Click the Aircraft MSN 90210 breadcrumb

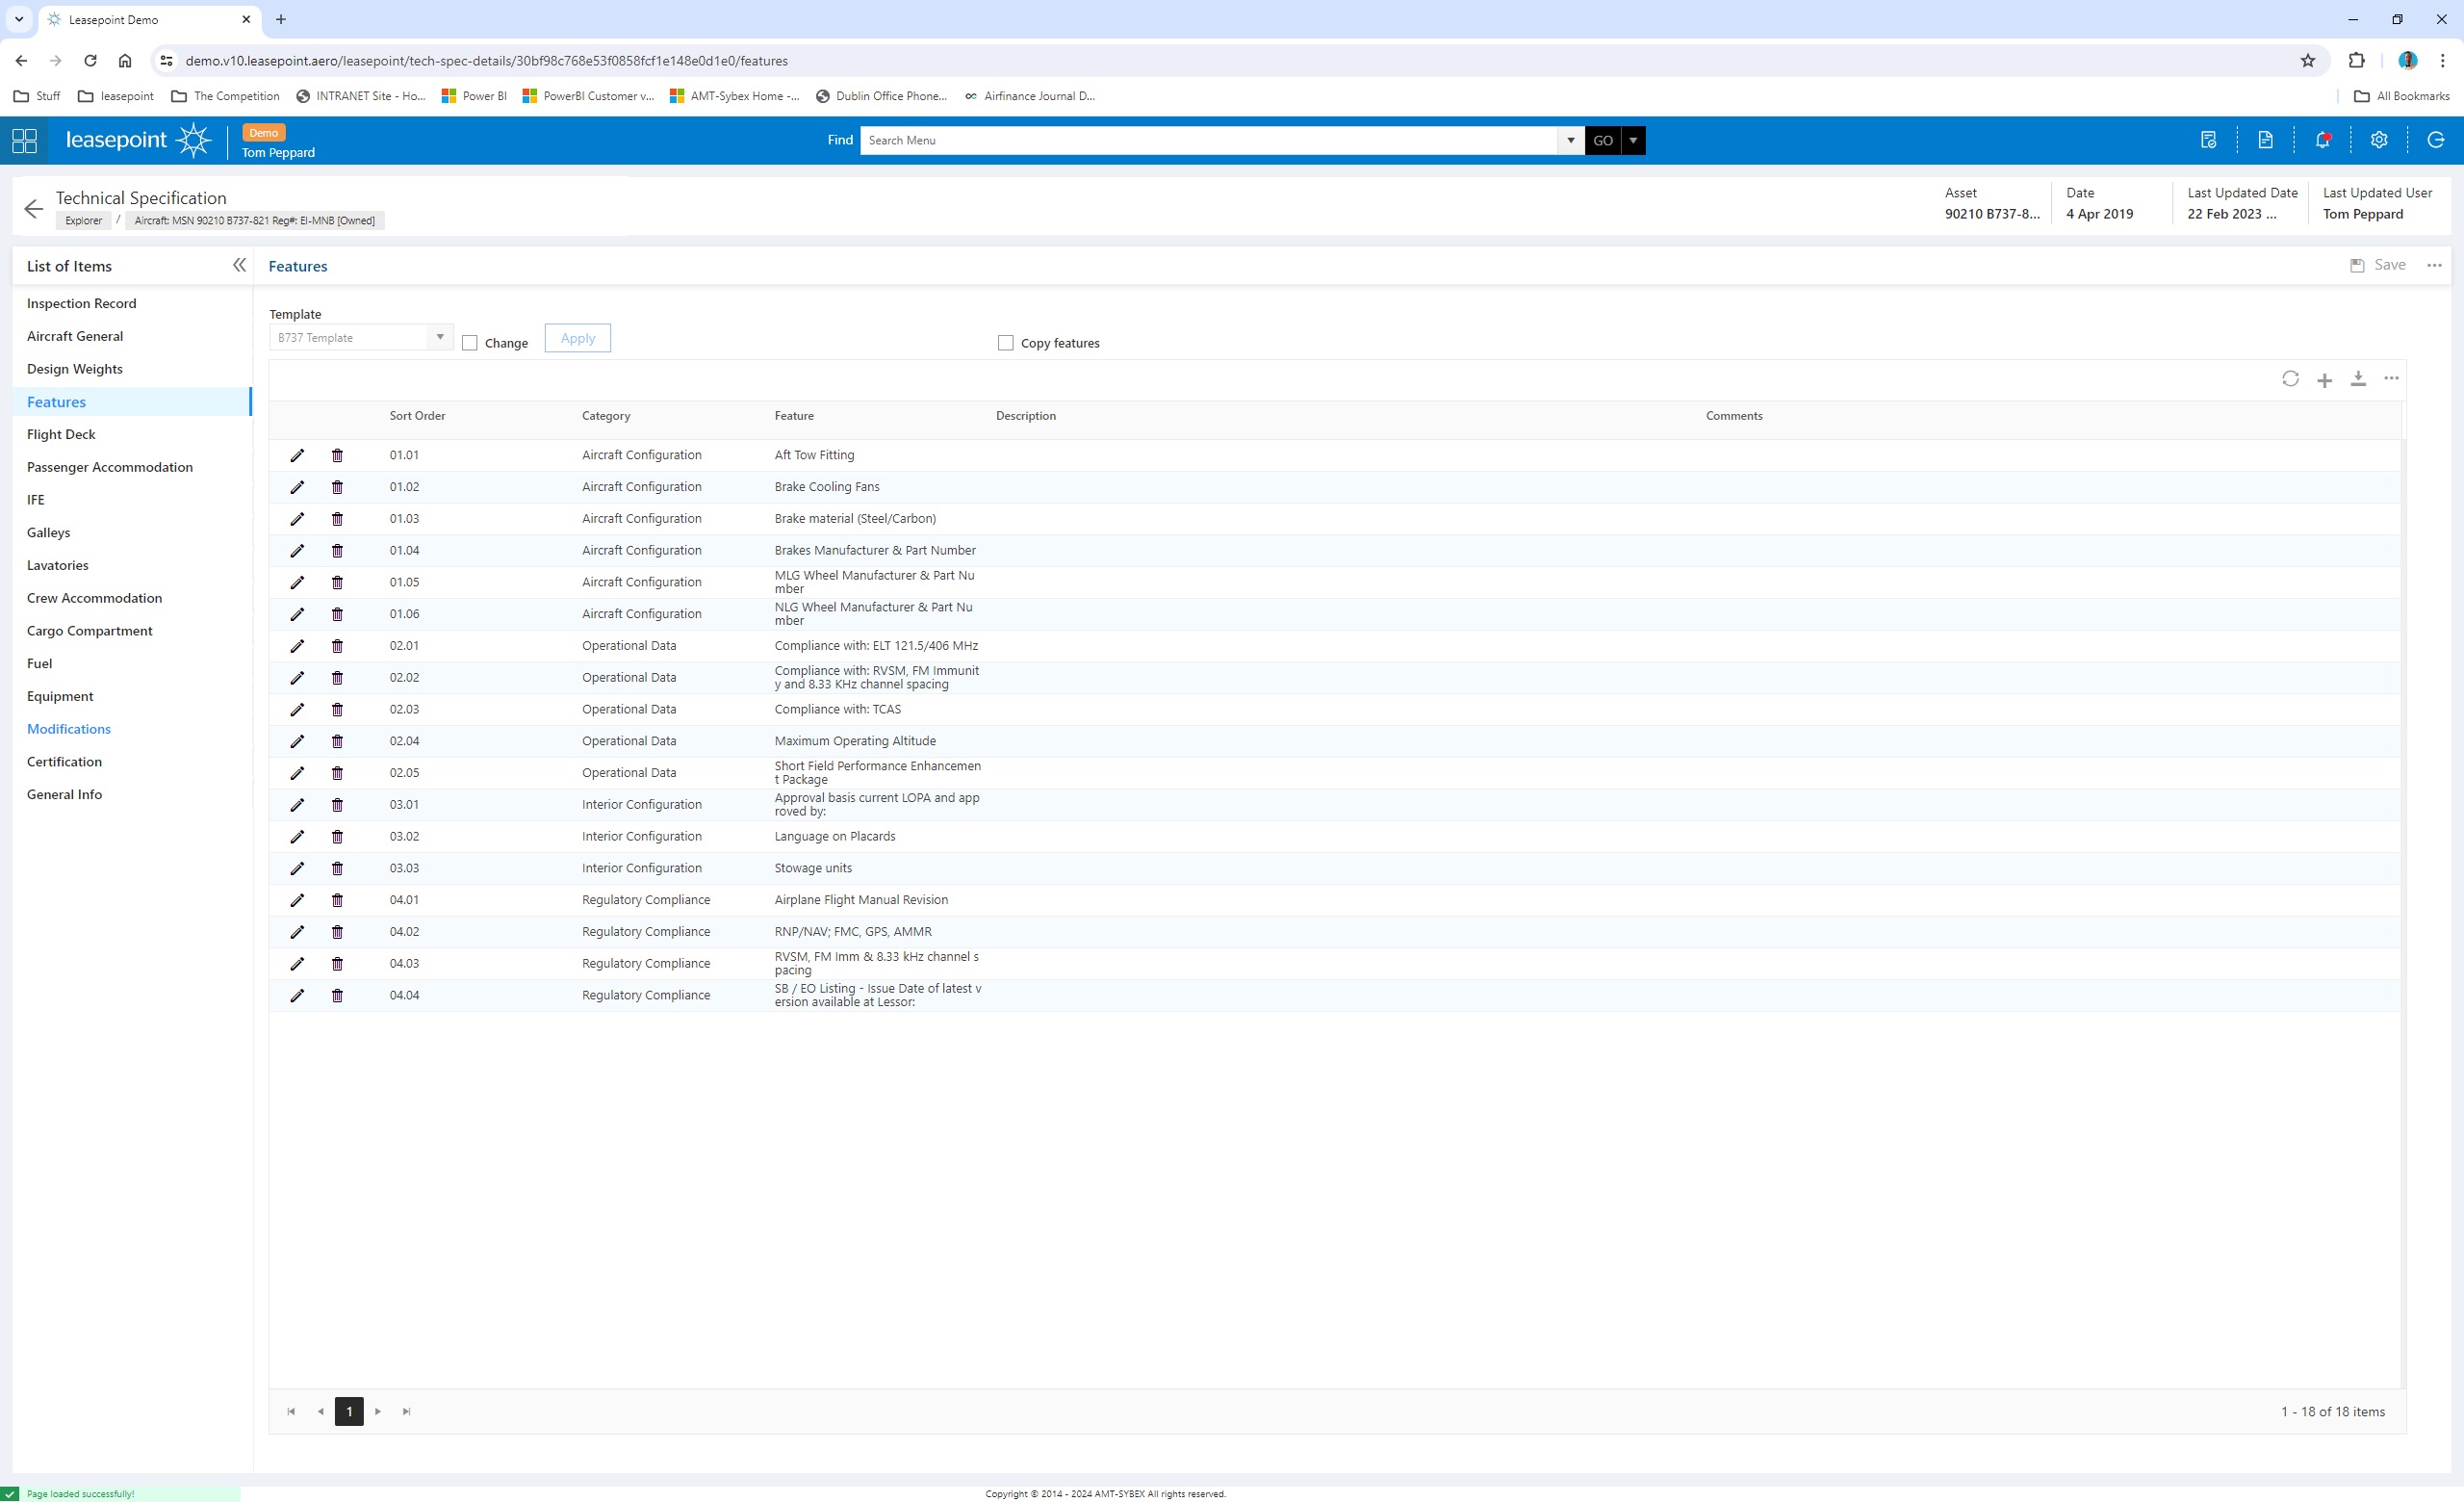click(x=255, y=220)
